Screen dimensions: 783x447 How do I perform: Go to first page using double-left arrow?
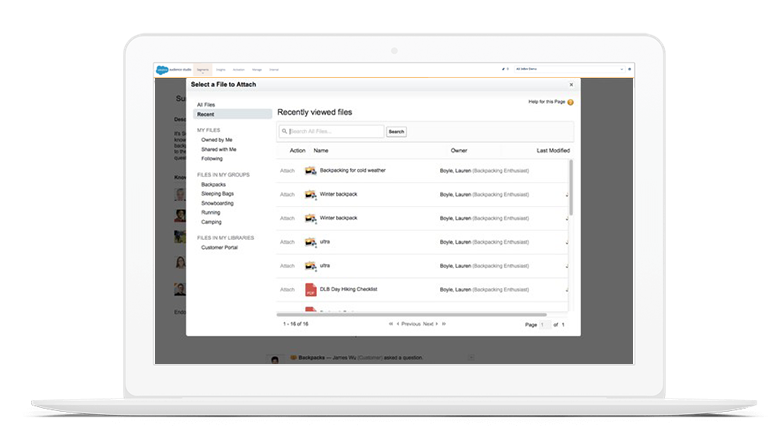[391, 324]
